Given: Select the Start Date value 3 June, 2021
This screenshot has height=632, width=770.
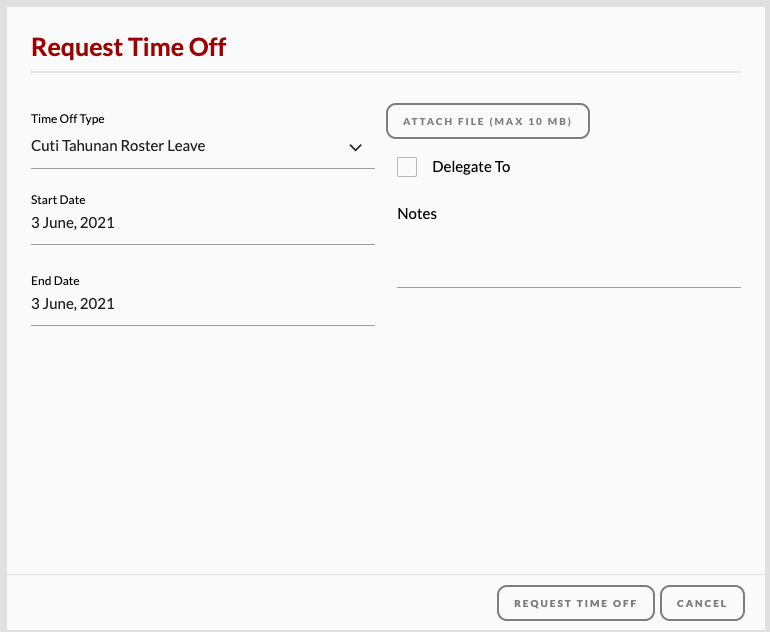Looking at the screenshot, I should 73,223.
